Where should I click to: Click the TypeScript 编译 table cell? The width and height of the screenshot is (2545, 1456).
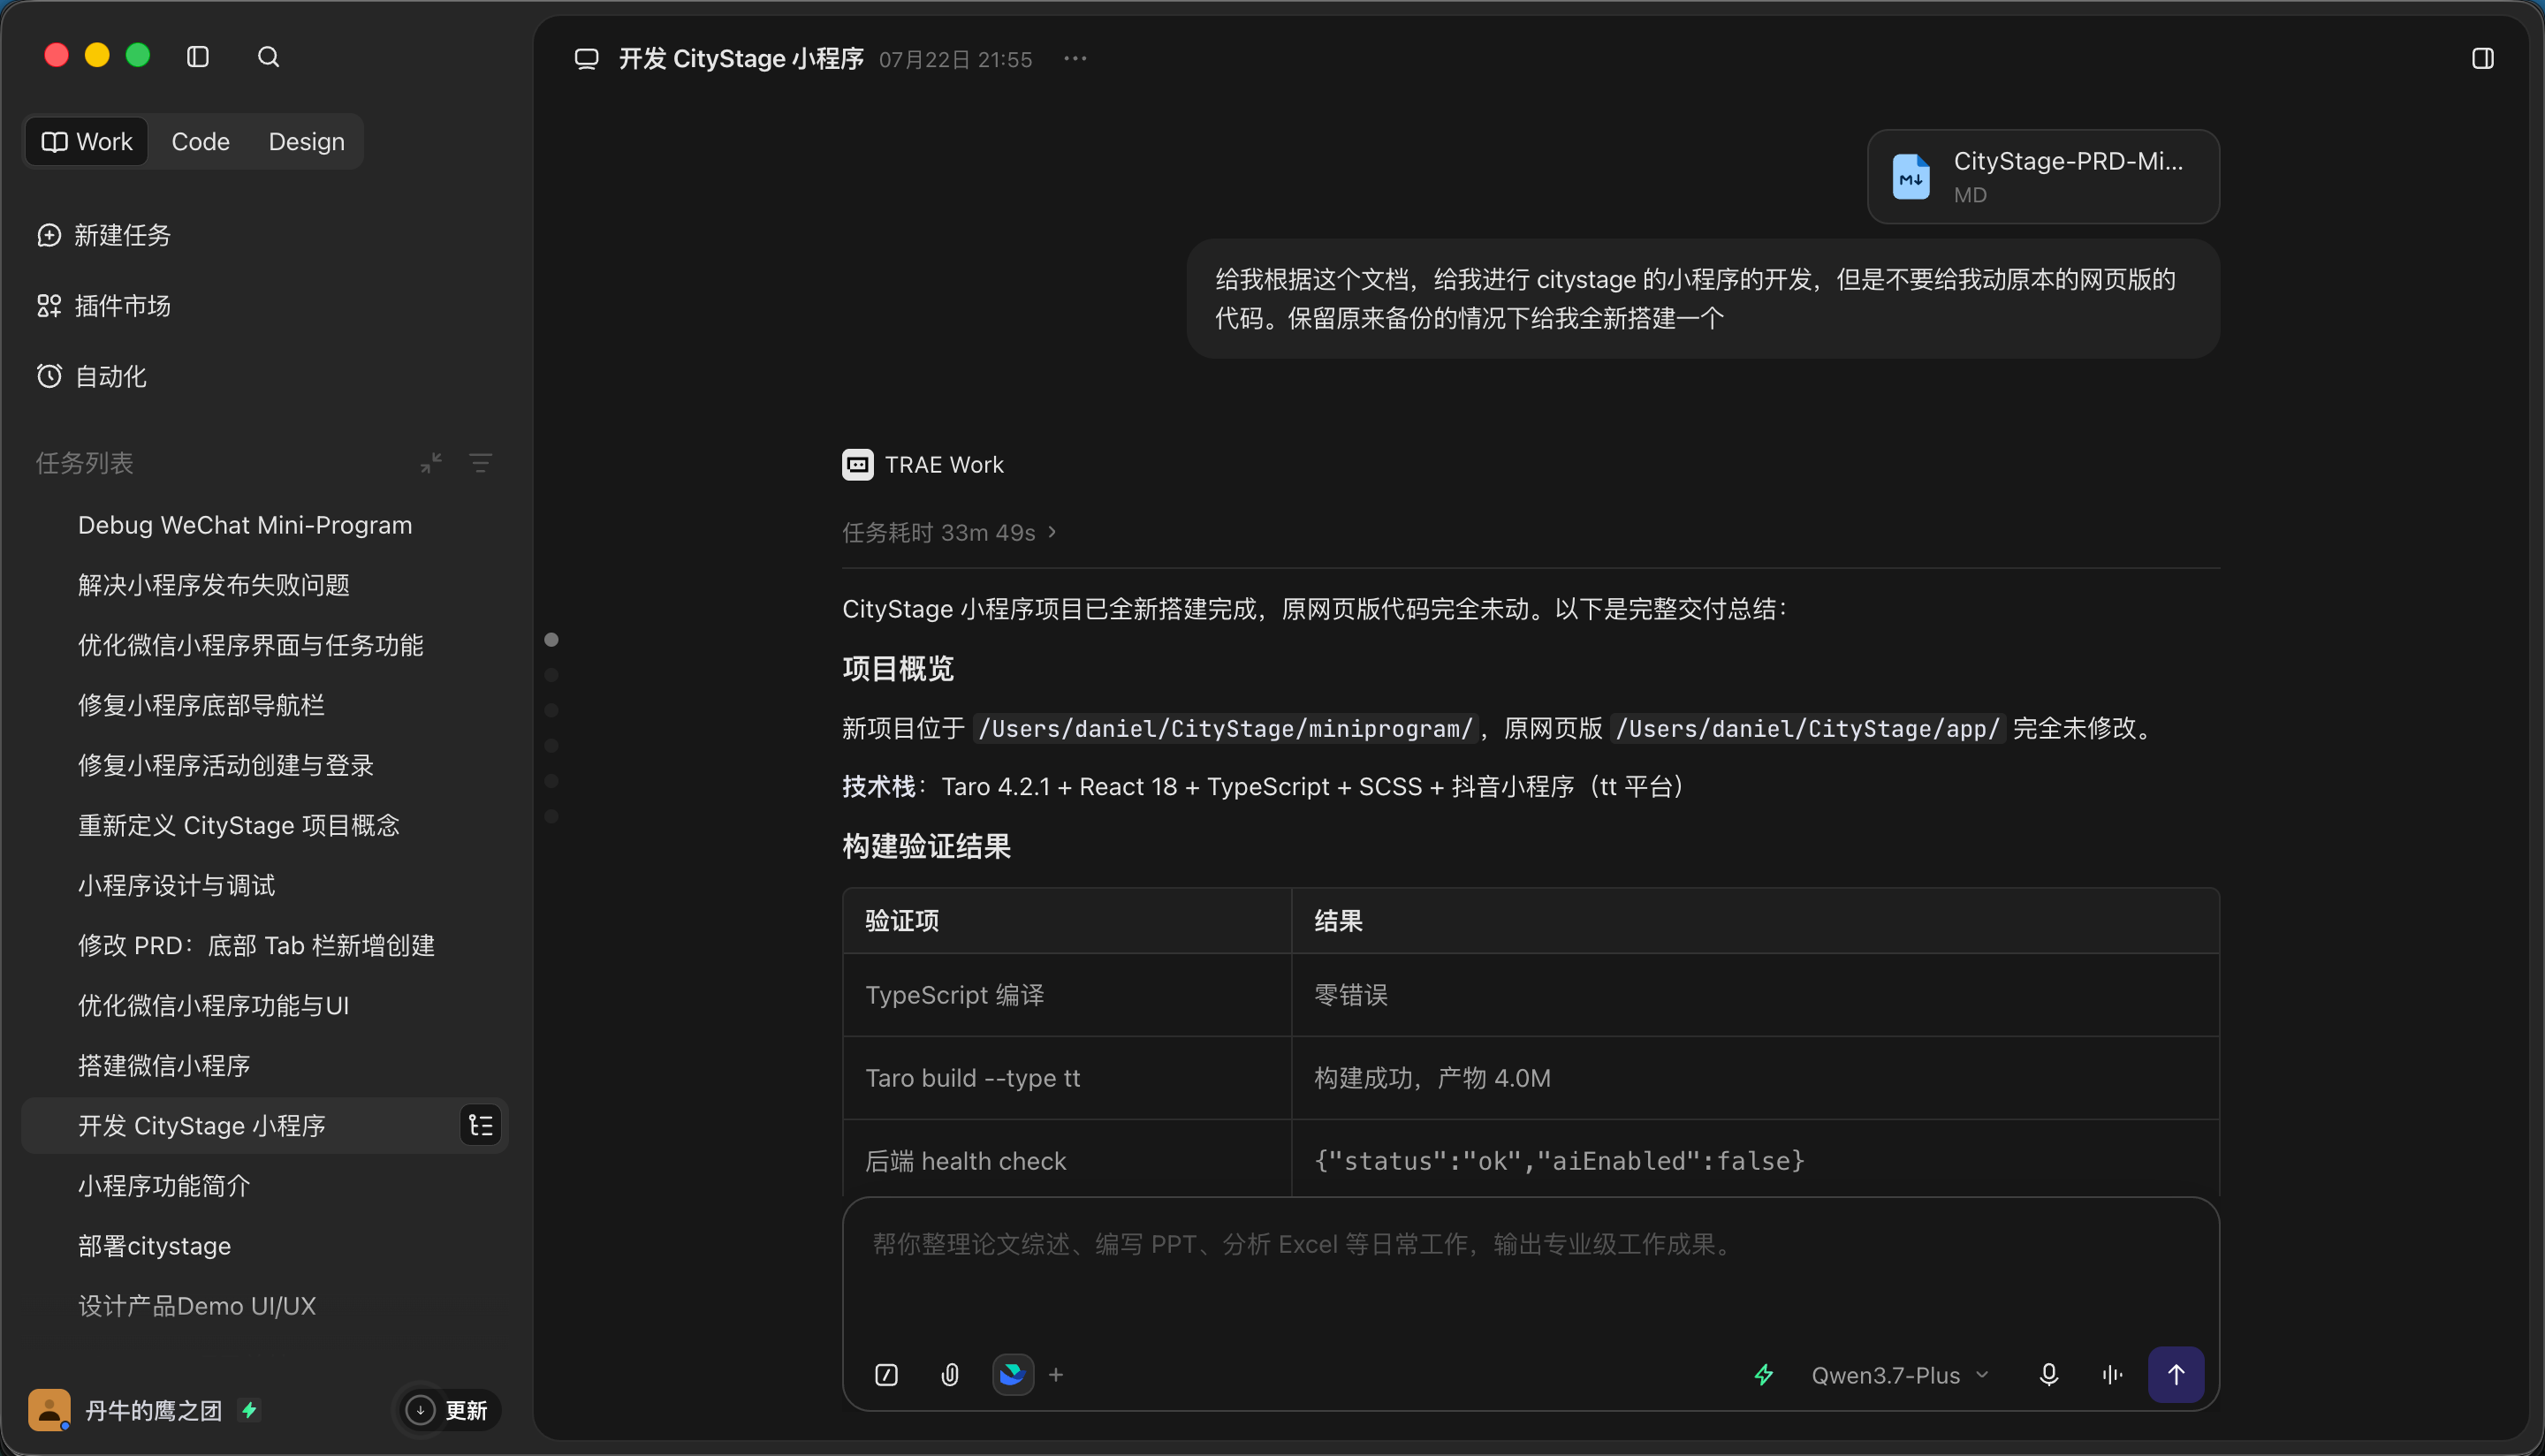point(1067,995)
